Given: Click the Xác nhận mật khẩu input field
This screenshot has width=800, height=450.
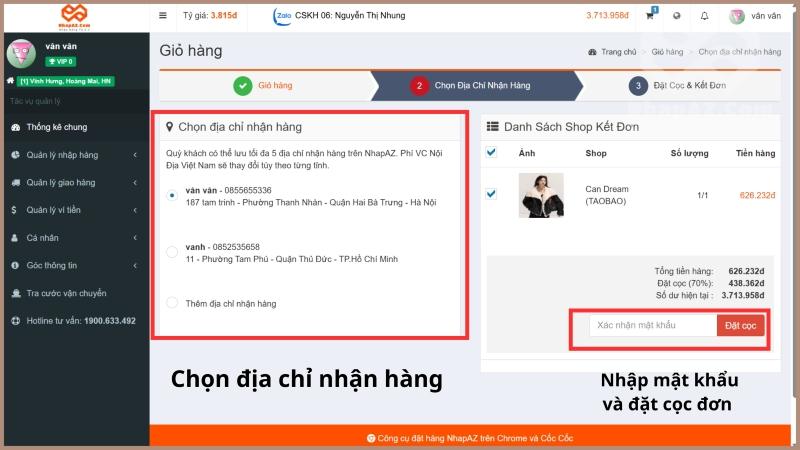Looking at the screenshot, I should [652, 326].
